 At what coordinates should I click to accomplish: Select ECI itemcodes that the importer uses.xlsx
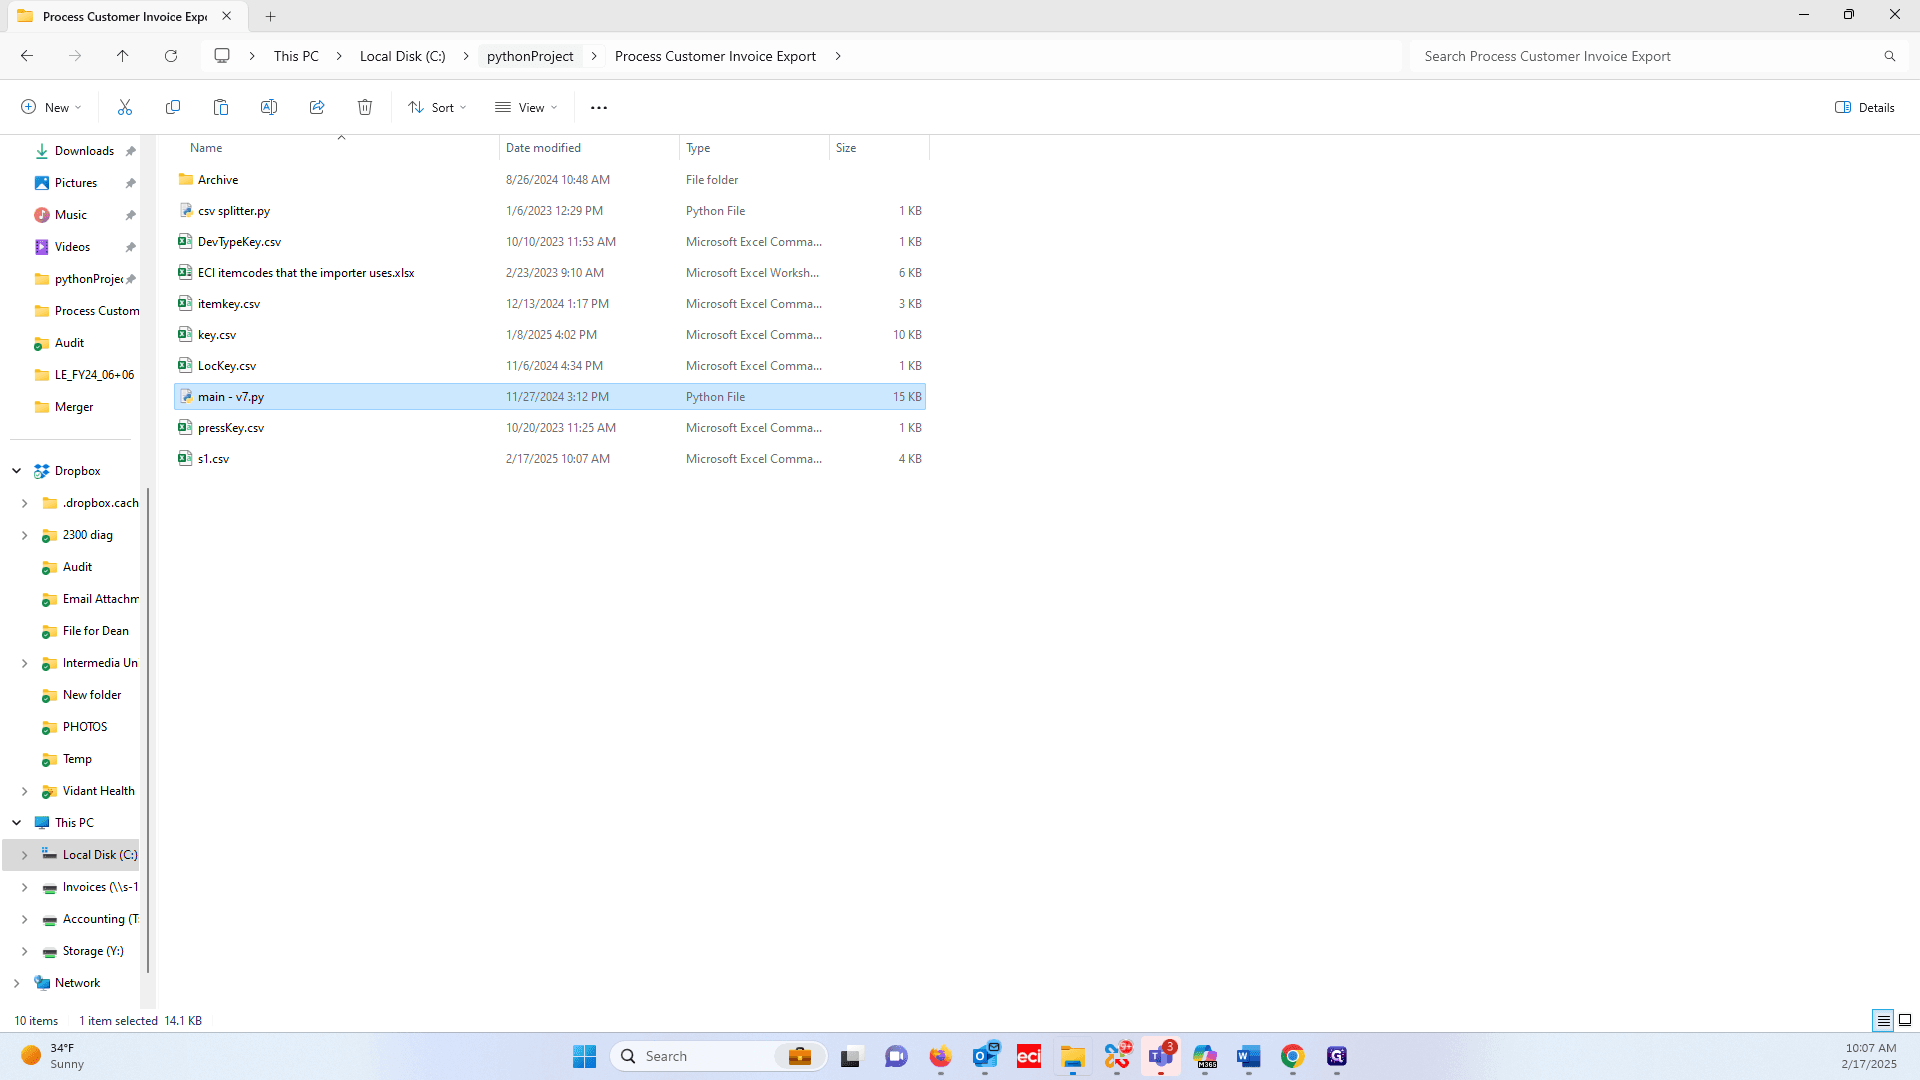click(550, 273)
